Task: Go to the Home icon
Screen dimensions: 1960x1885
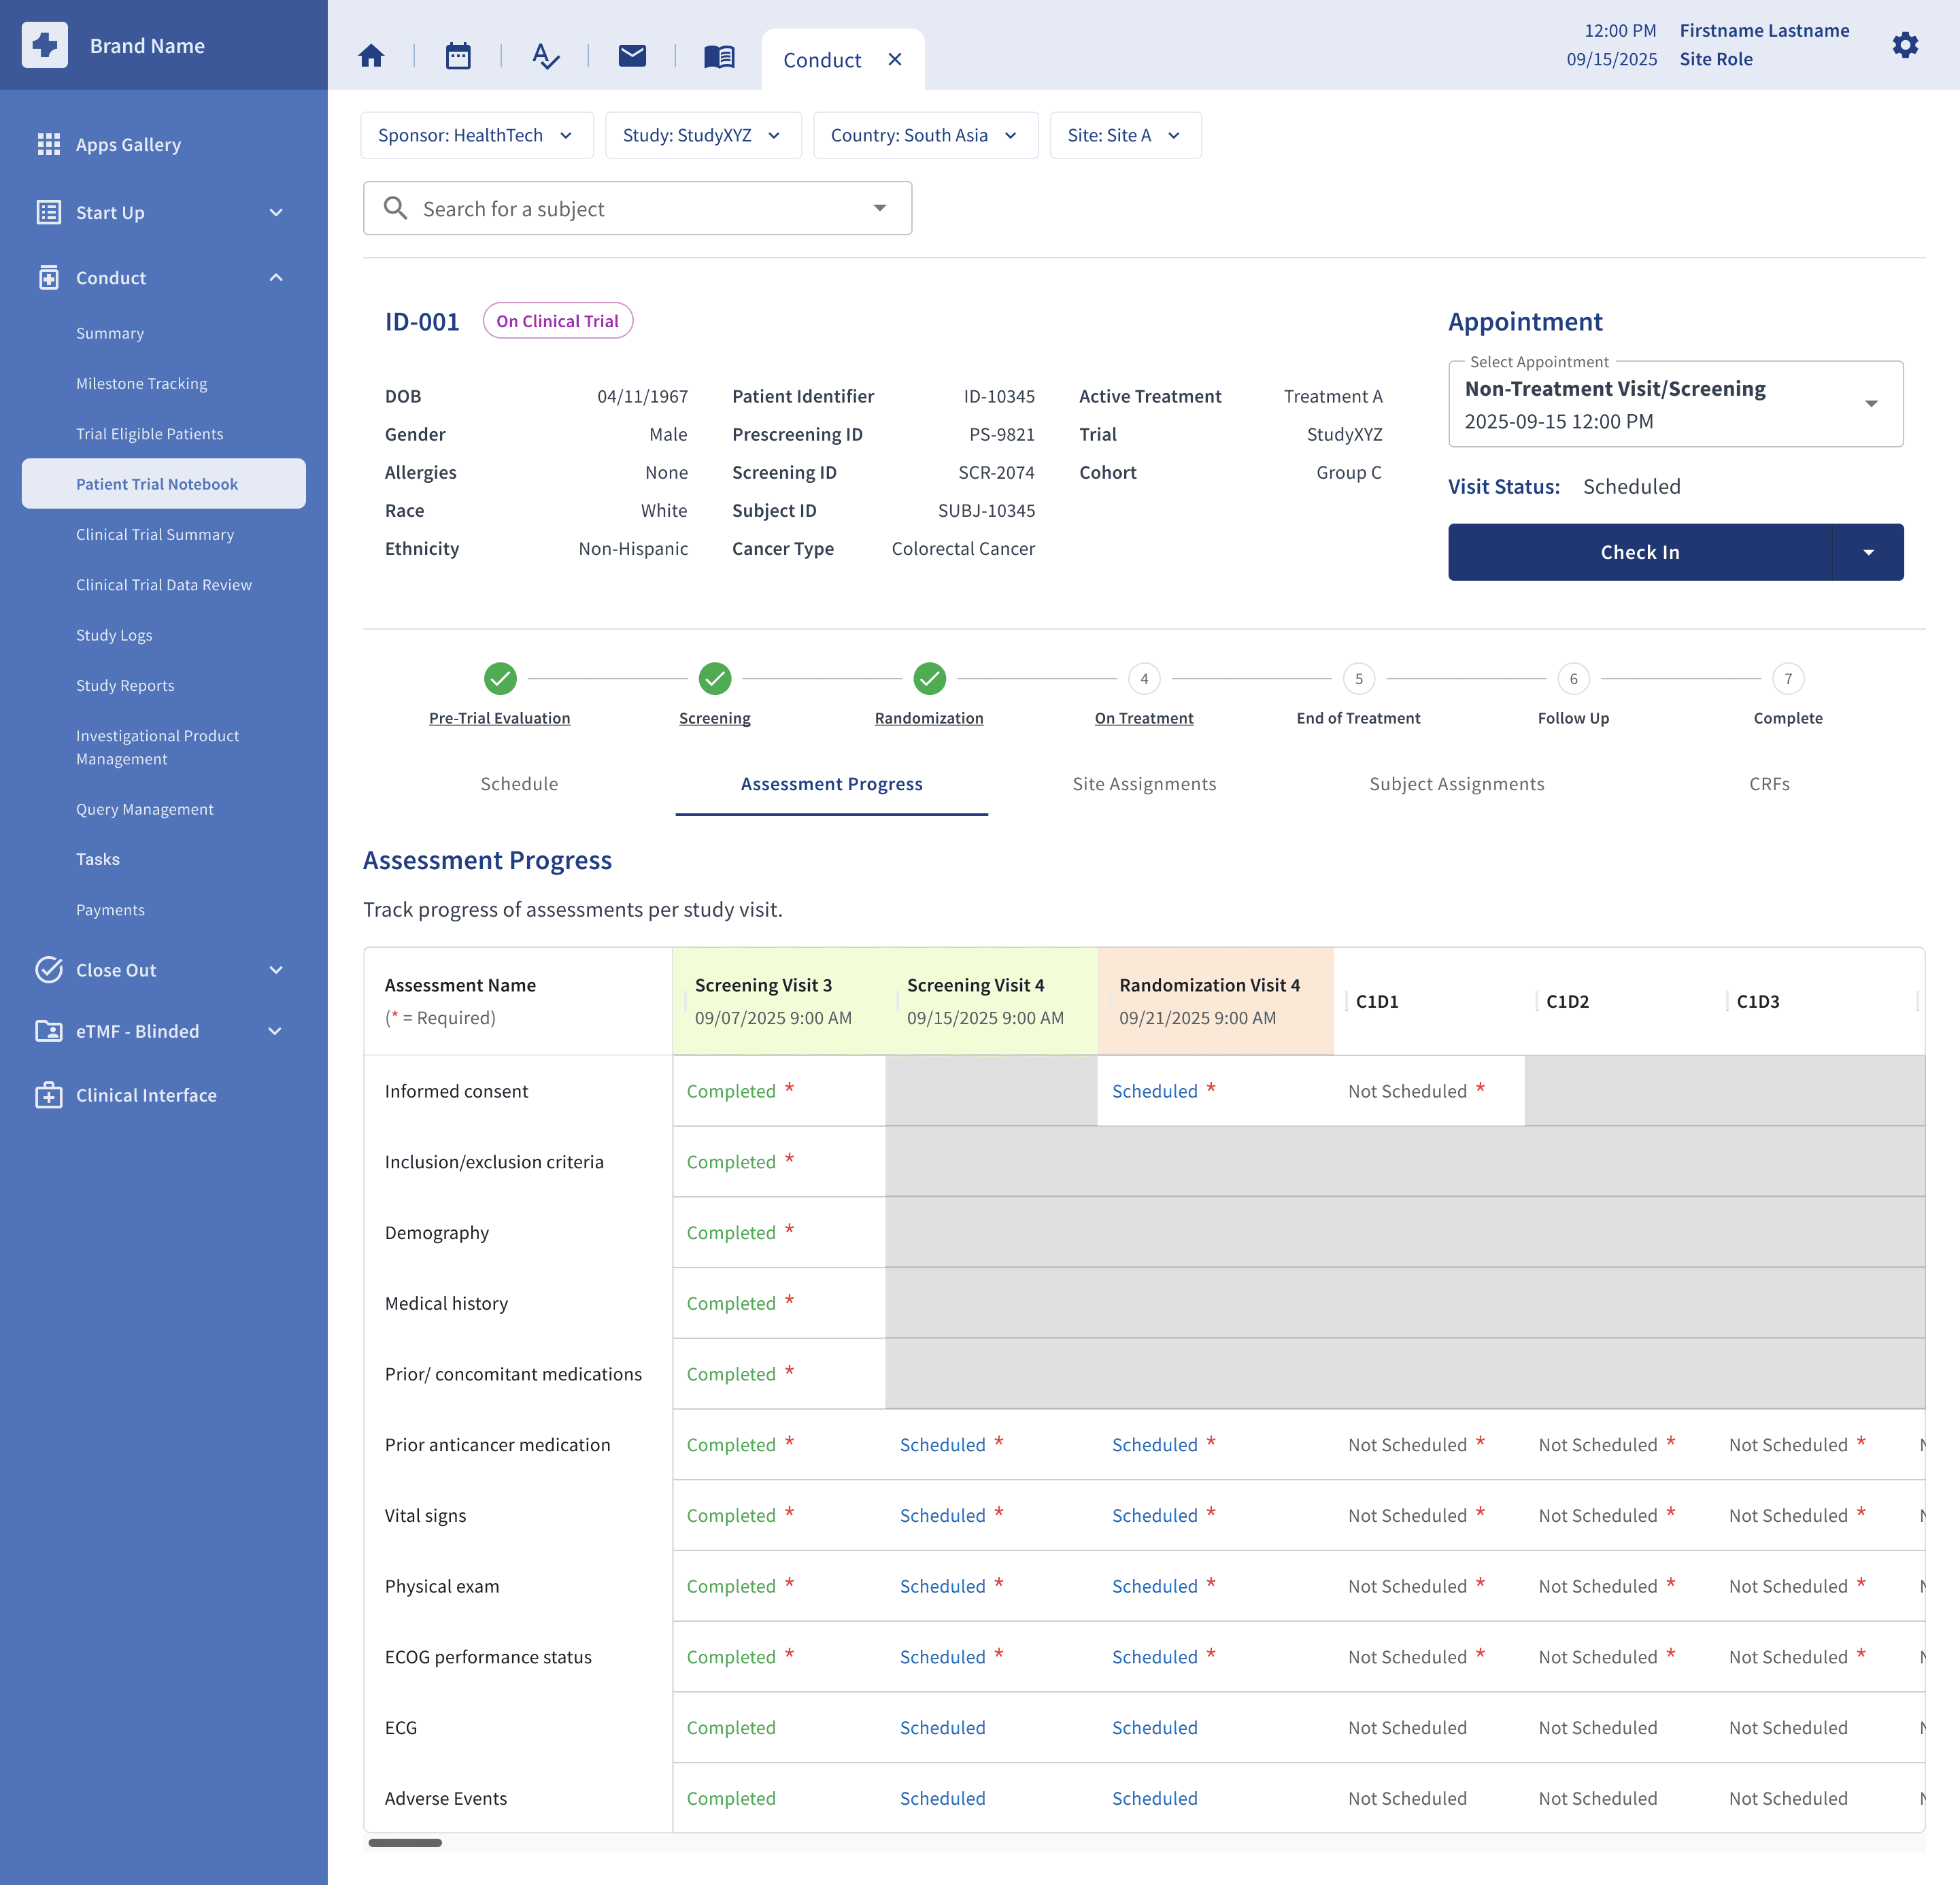Action: click(x=371, y=56)
